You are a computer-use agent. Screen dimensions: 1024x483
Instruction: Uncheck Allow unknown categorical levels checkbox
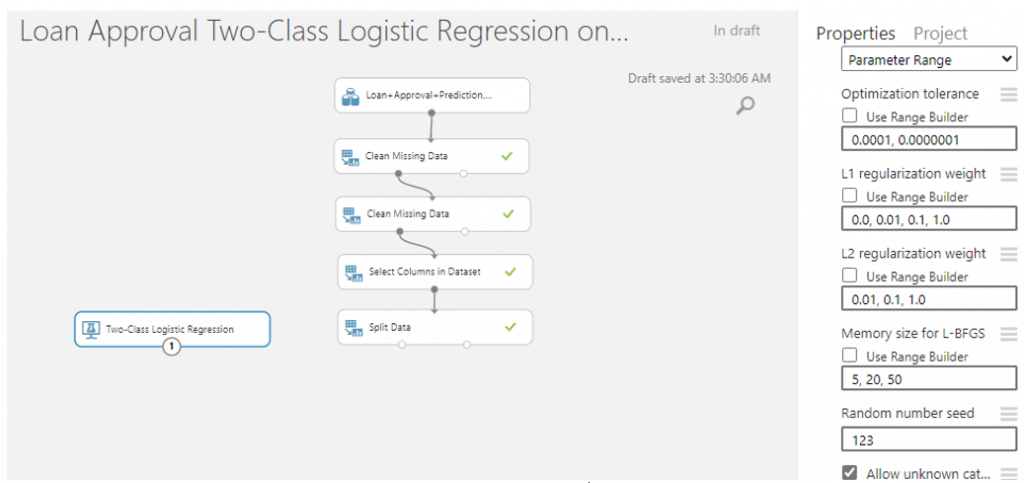point(850,473)
